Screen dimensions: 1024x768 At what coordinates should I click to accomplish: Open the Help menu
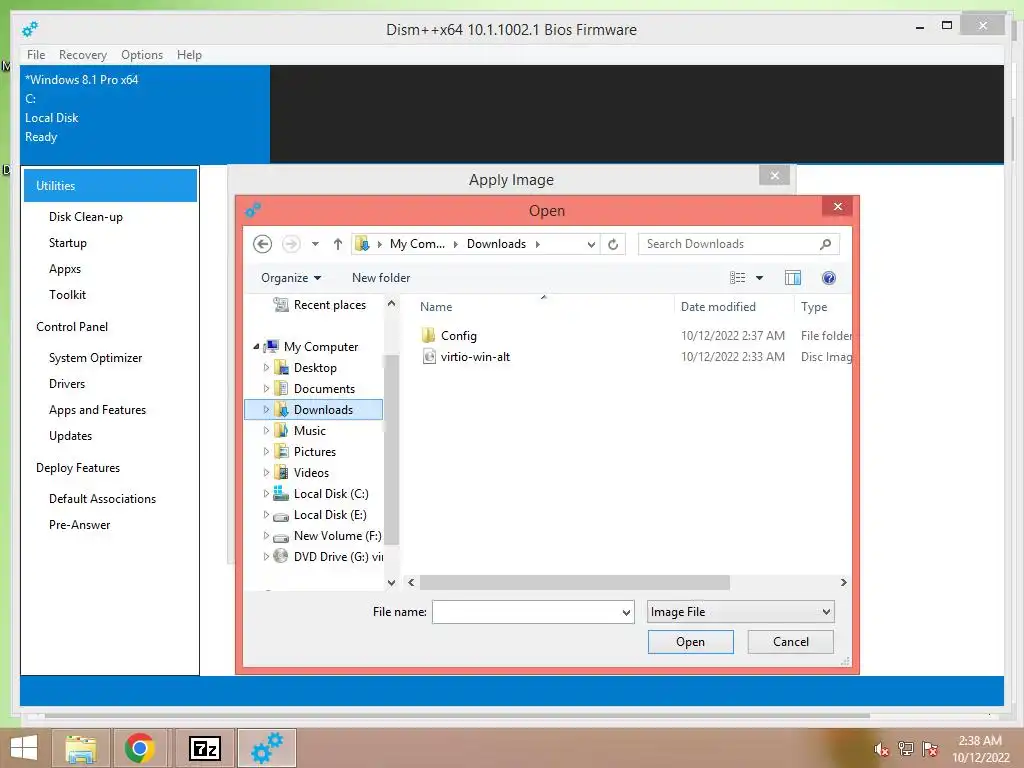pyautogui.click(x=189, y=55)
